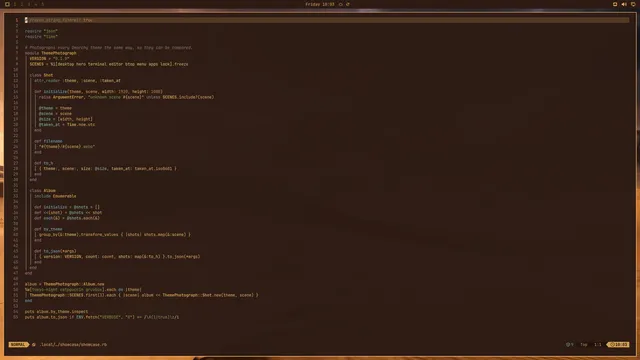The width and height of the screenshot is (640, 360).
Task: Click the VERSION constant line
Action: click(x=49, y=59)
